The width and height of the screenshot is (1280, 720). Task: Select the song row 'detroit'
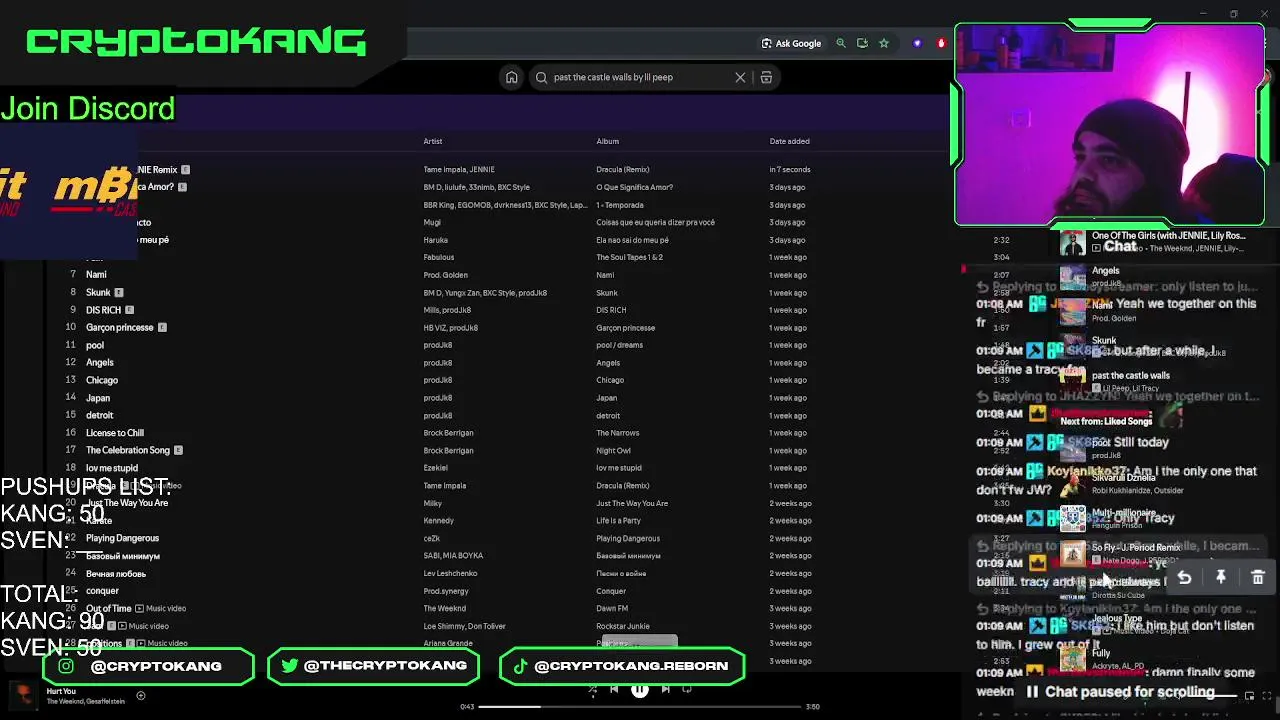tap(100, 415)
